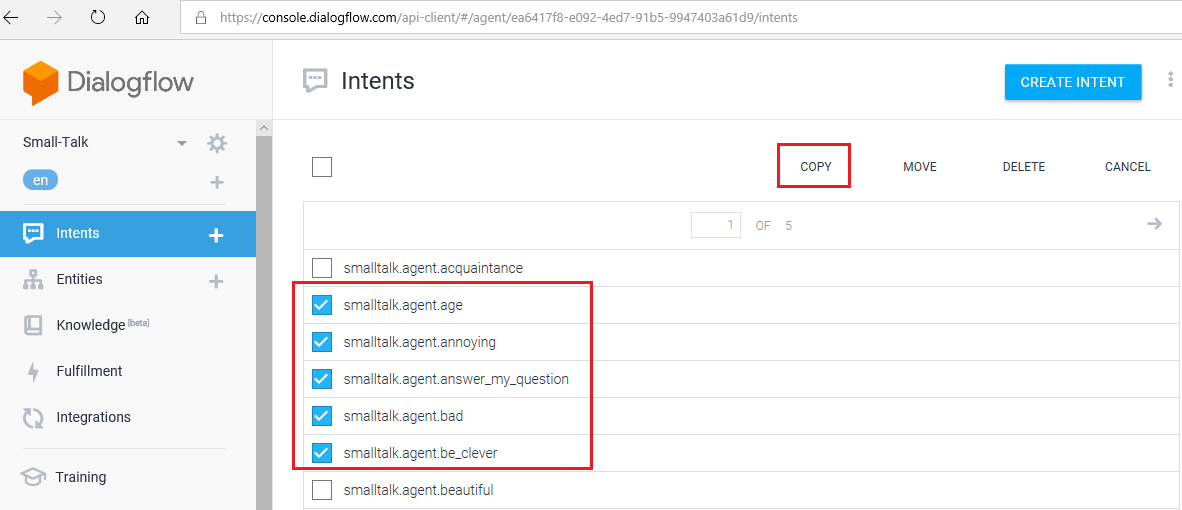
Task: Toggle the select-all intents checkbox
Action: tap(322, 167)
